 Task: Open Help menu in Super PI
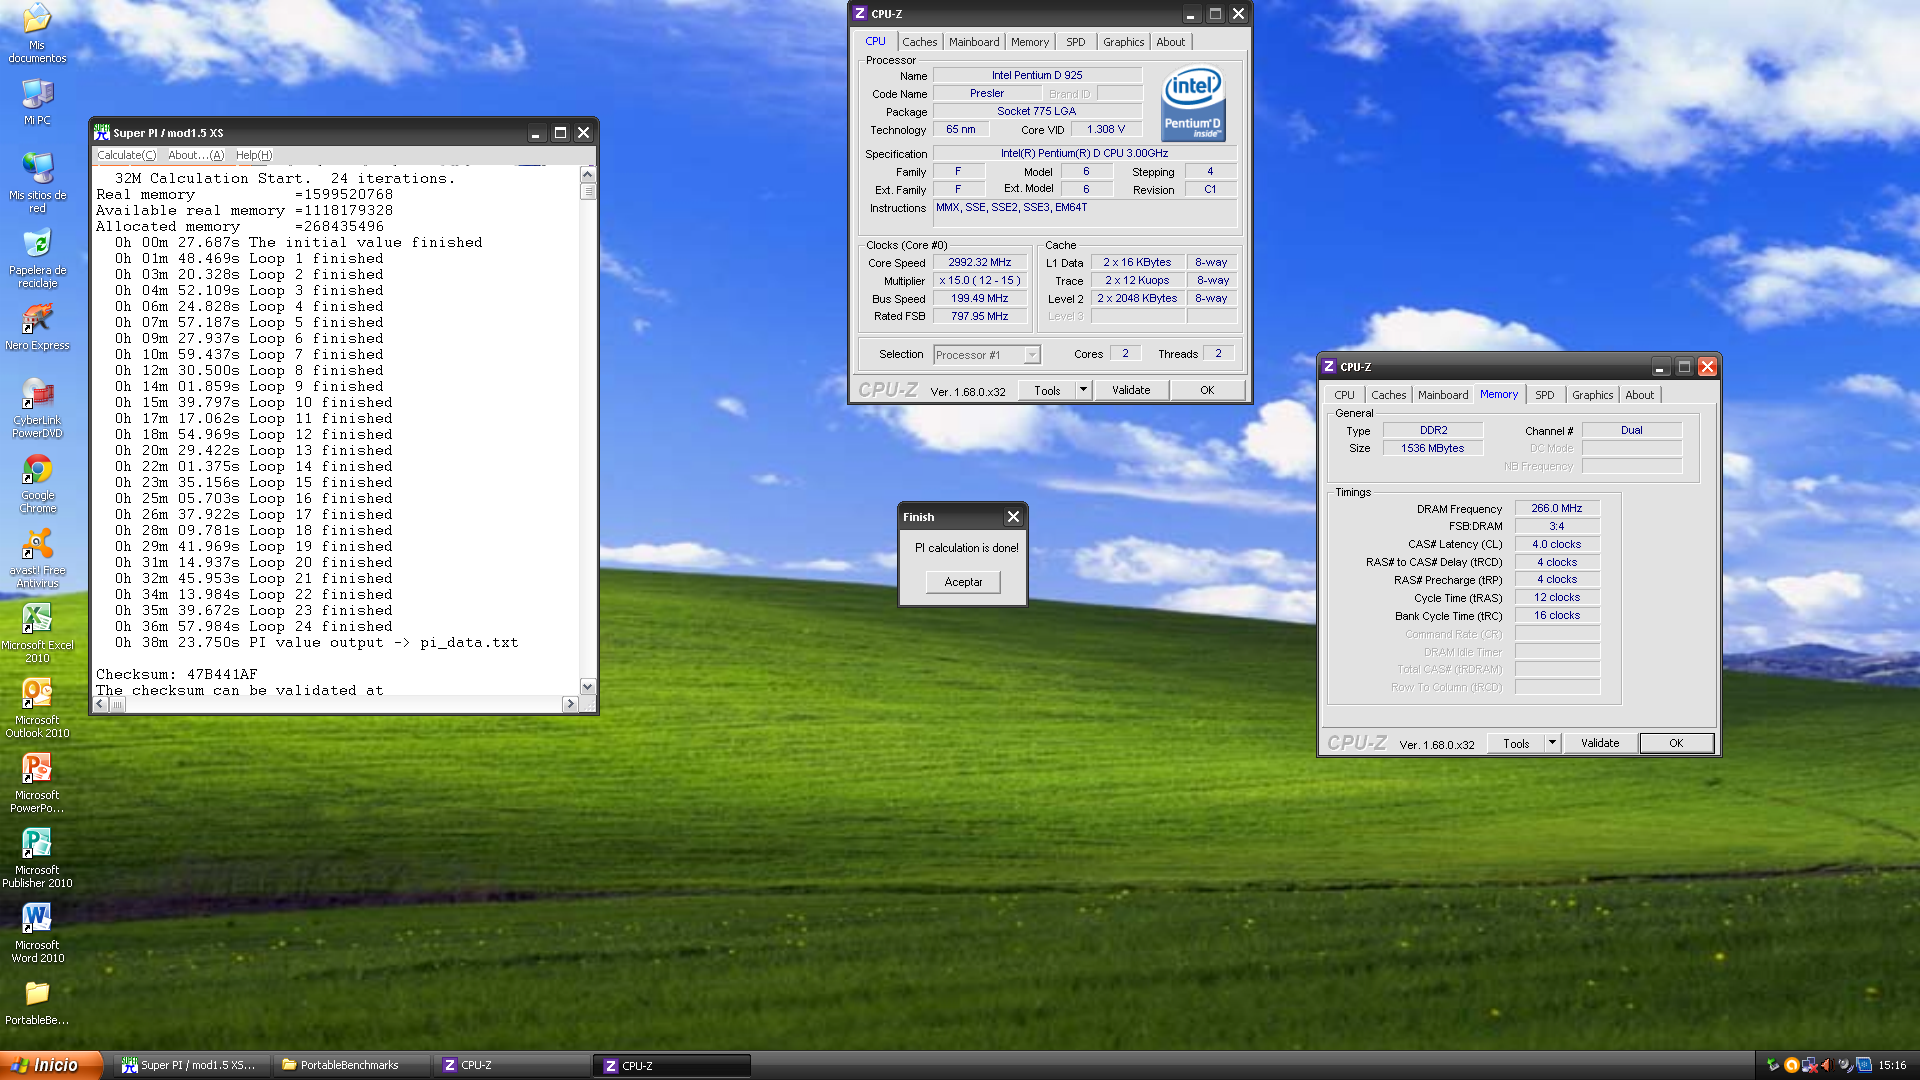tap(253, 155)
